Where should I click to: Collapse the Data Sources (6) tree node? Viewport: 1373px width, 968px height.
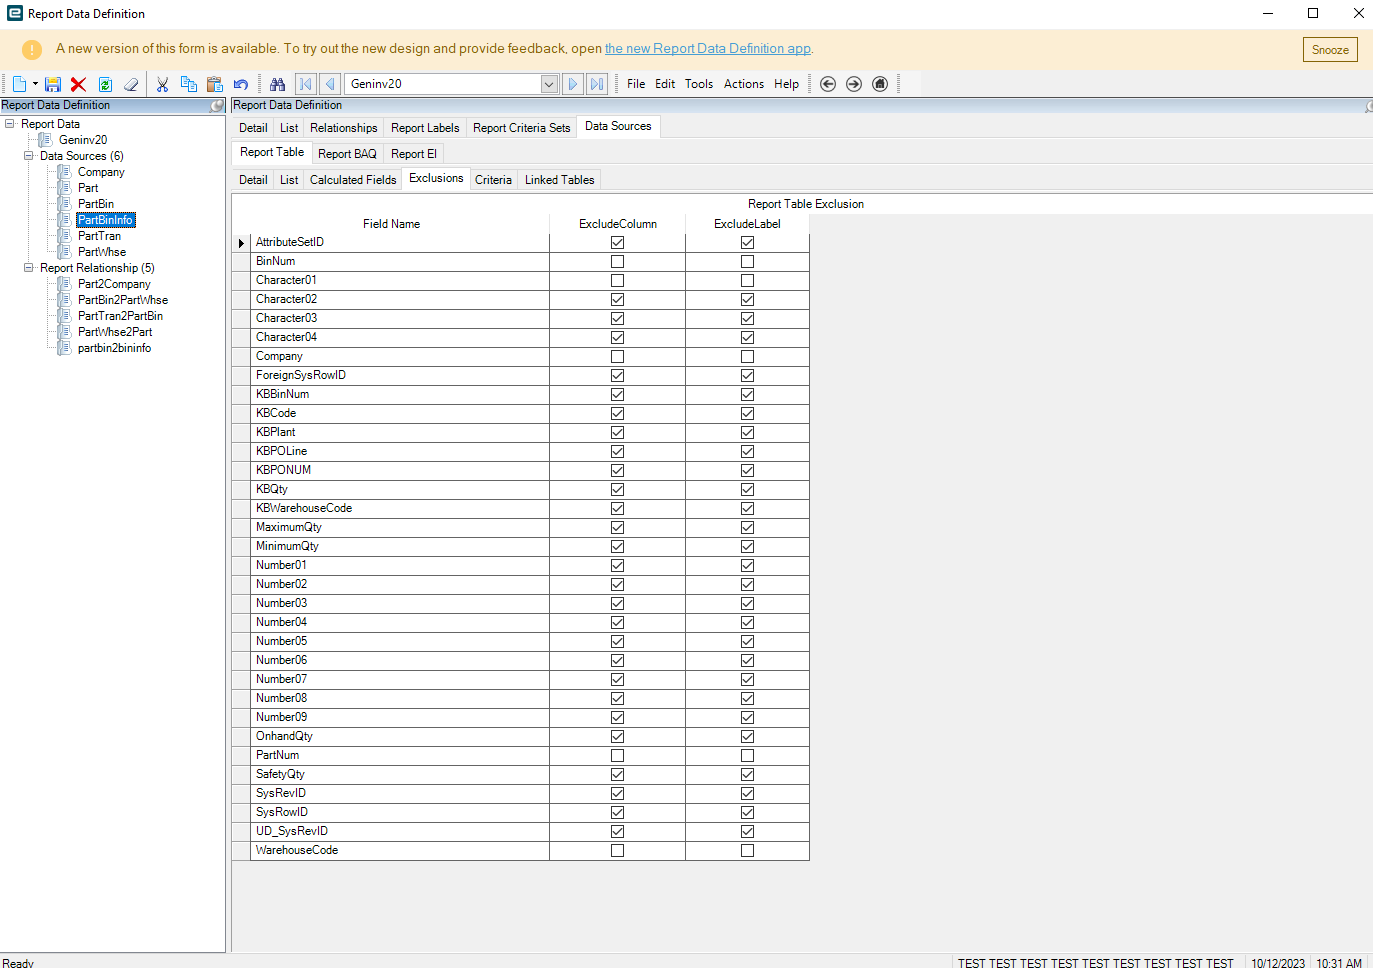[29, 156]
